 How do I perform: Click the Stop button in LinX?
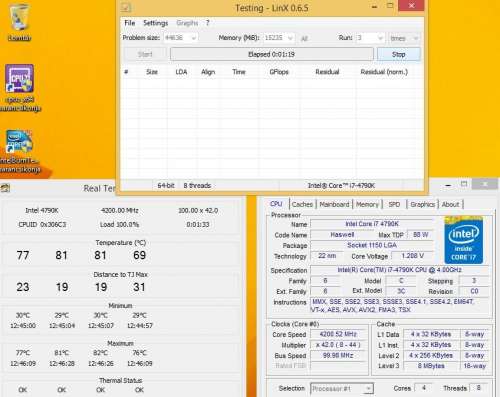click(x=398, y=54)
